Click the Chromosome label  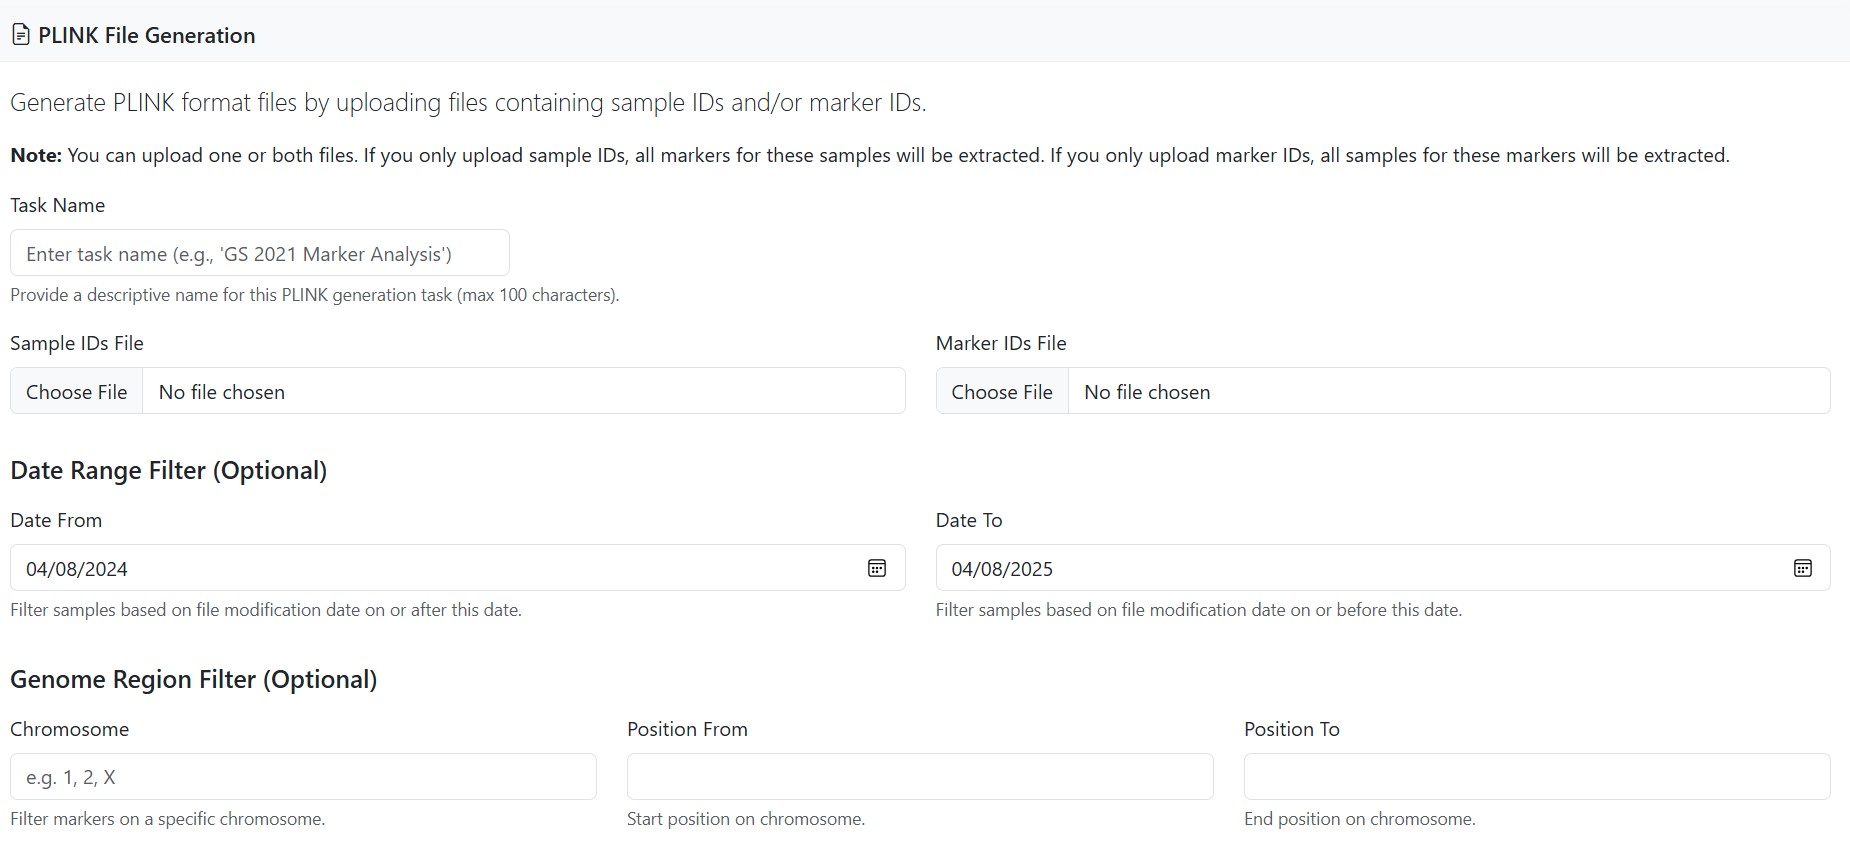point(70,729)
